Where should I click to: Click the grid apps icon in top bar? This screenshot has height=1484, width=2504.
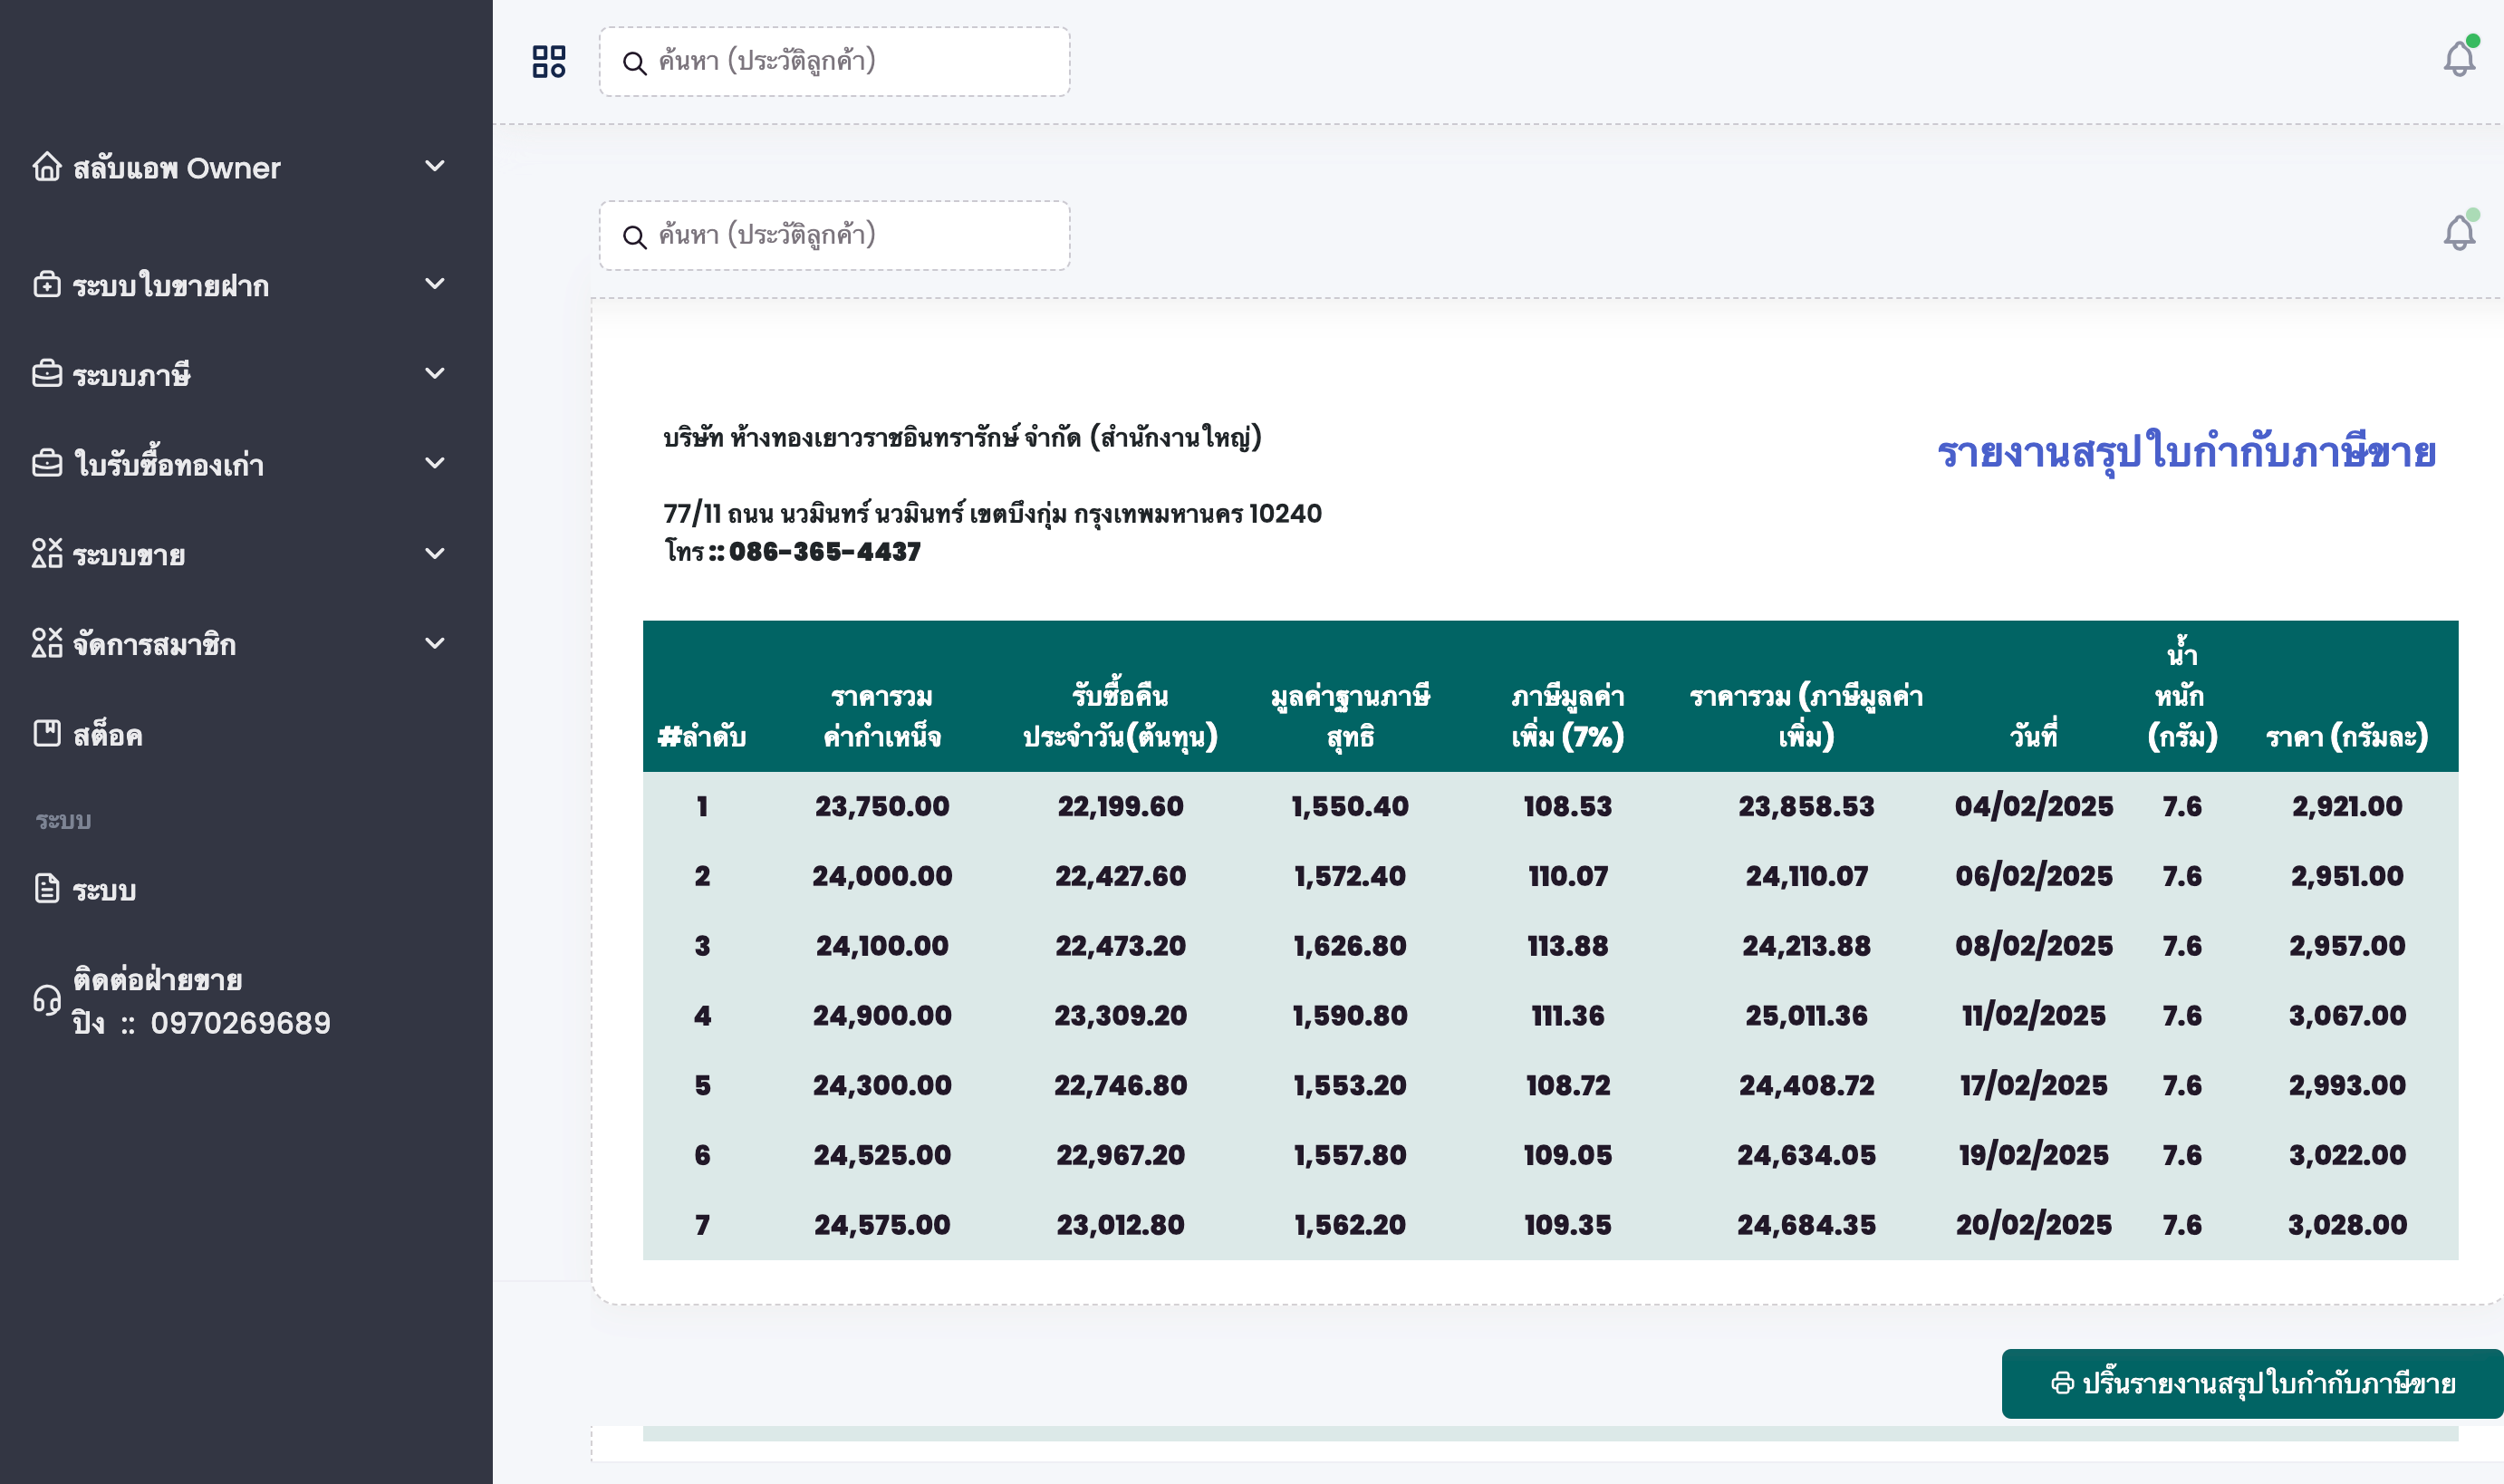coord(548,62)
